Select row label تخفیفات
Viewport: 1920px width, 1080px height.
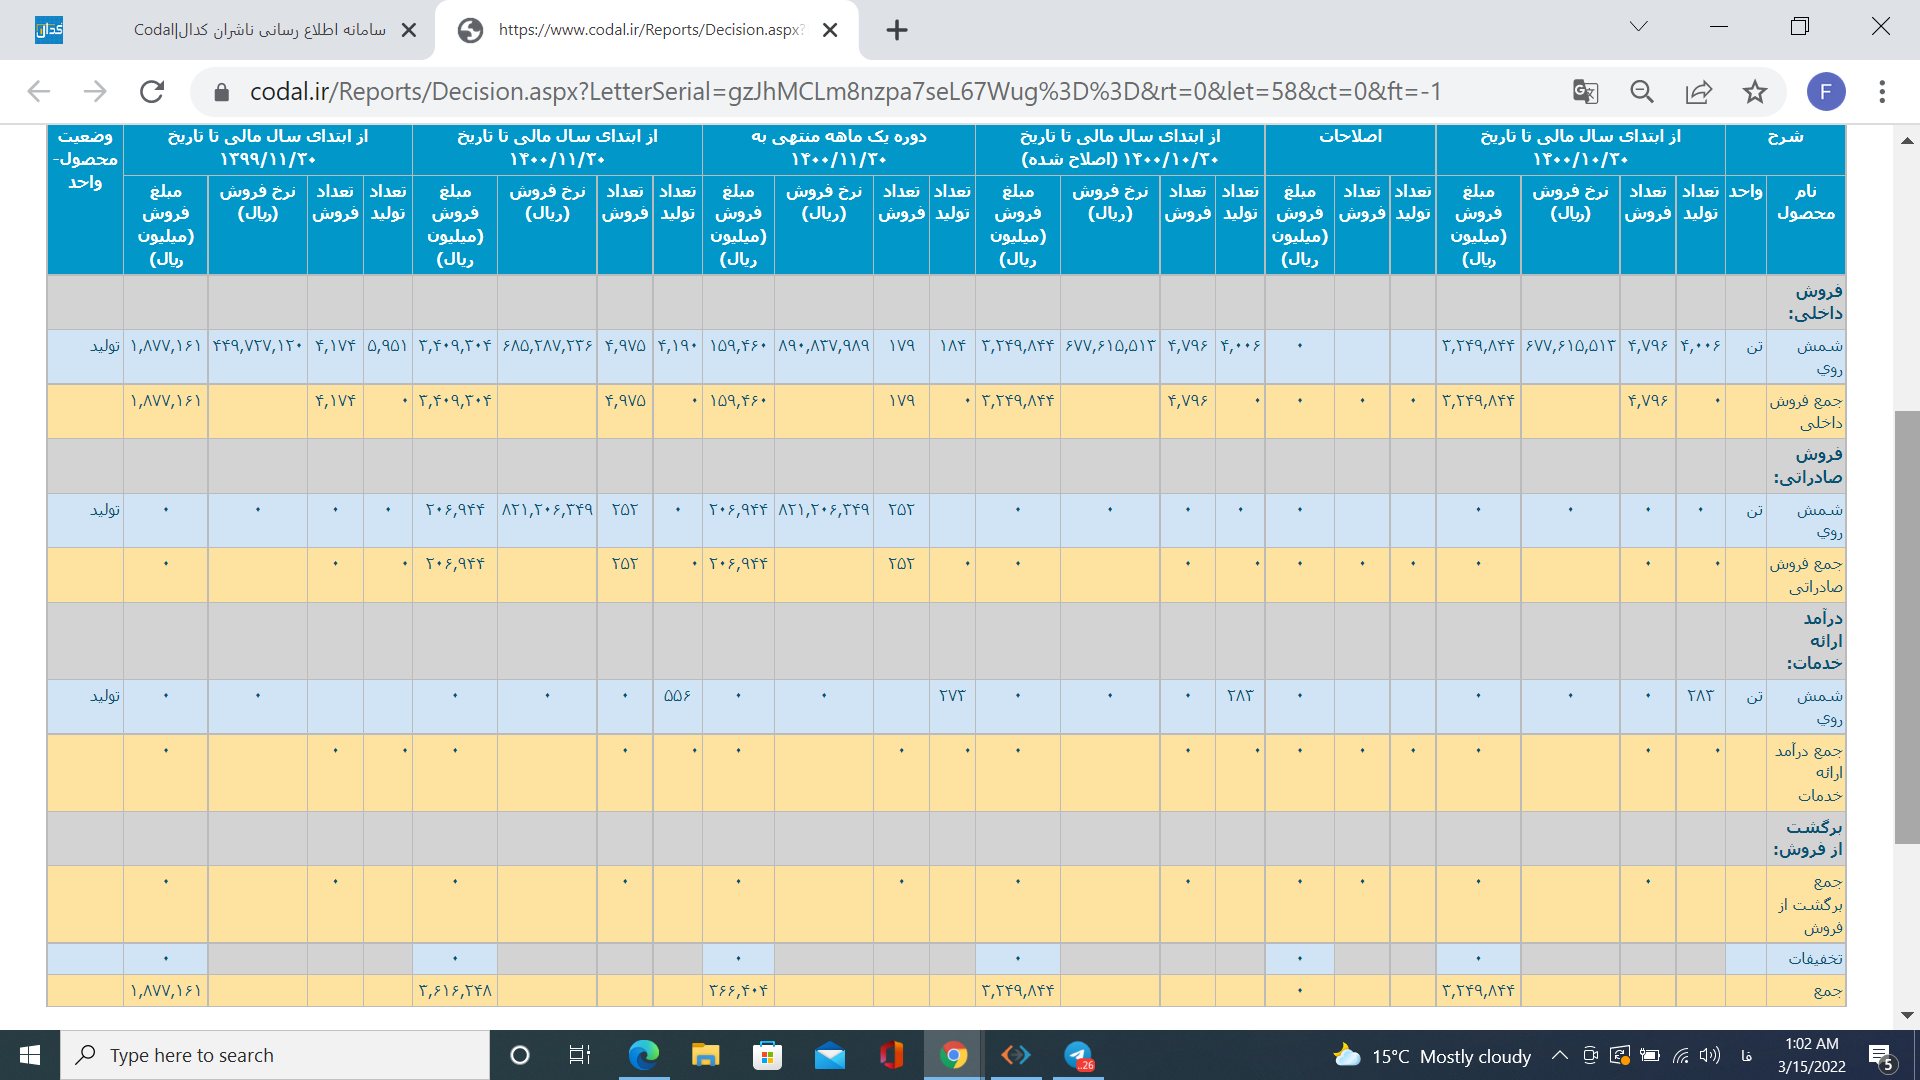1815,958
